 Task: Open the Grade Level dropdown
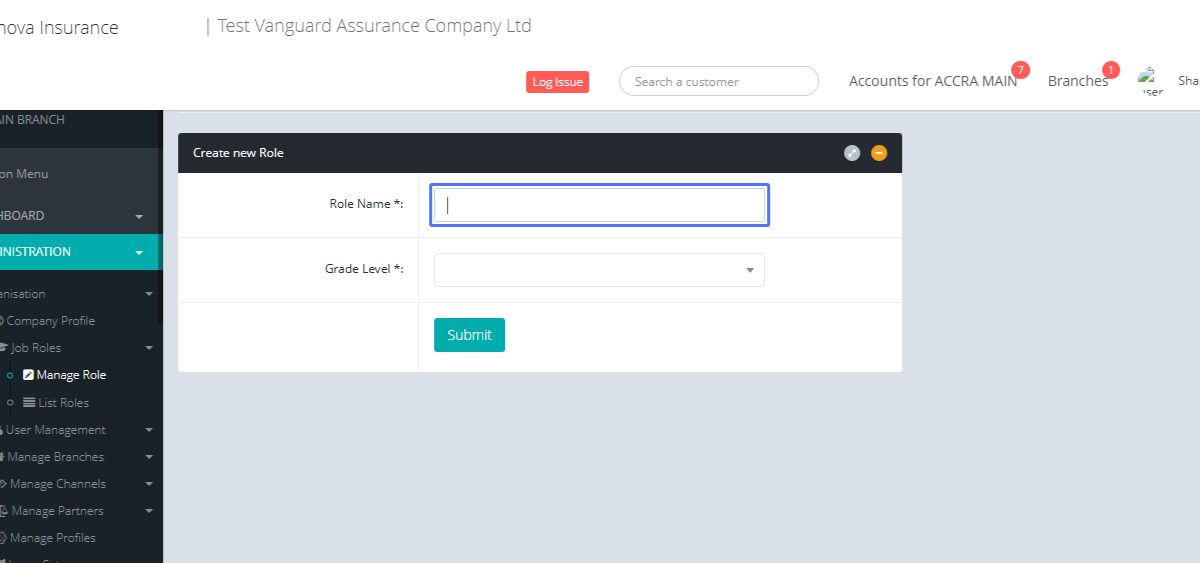click(599, 270)
